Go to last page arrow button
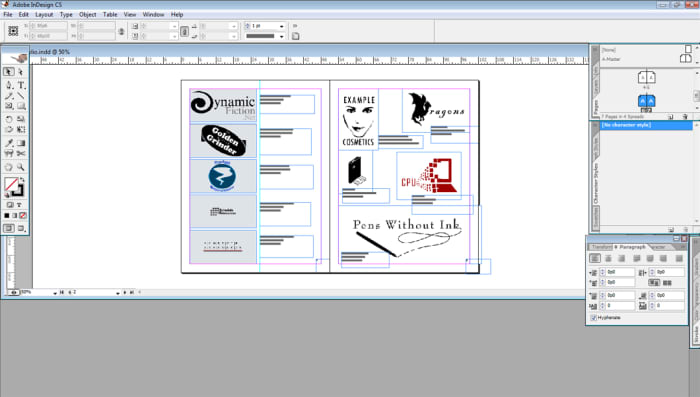The image size is (700, 397). click(x=132, y=293)
